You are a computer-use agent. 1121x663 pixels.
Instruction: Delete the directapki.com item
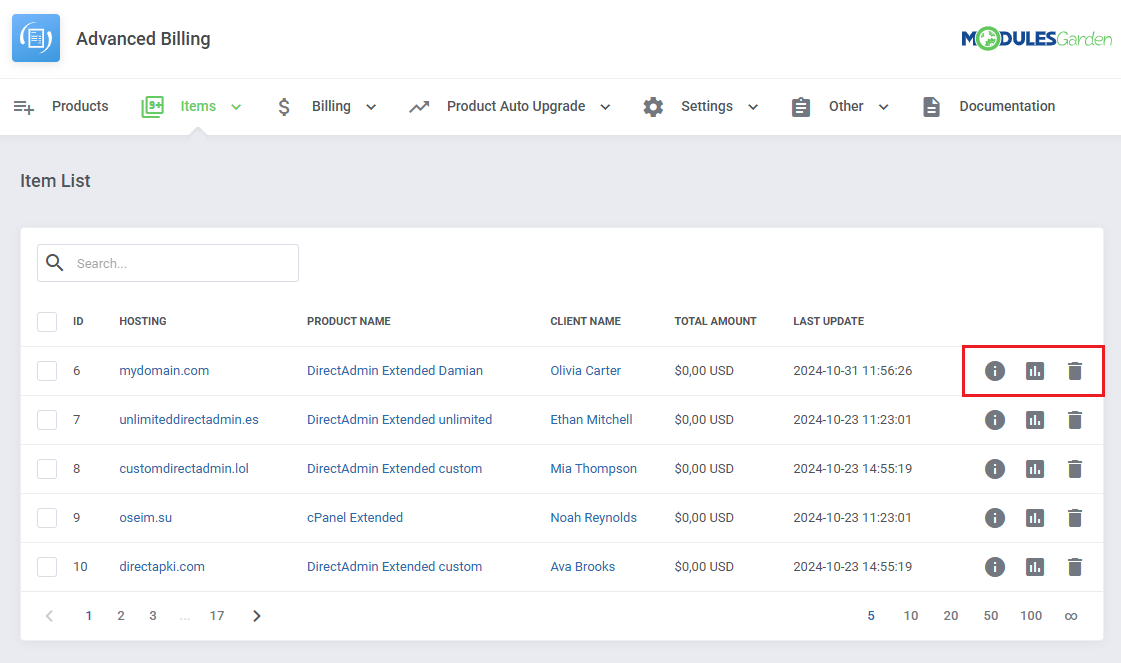click(1075, 566)
